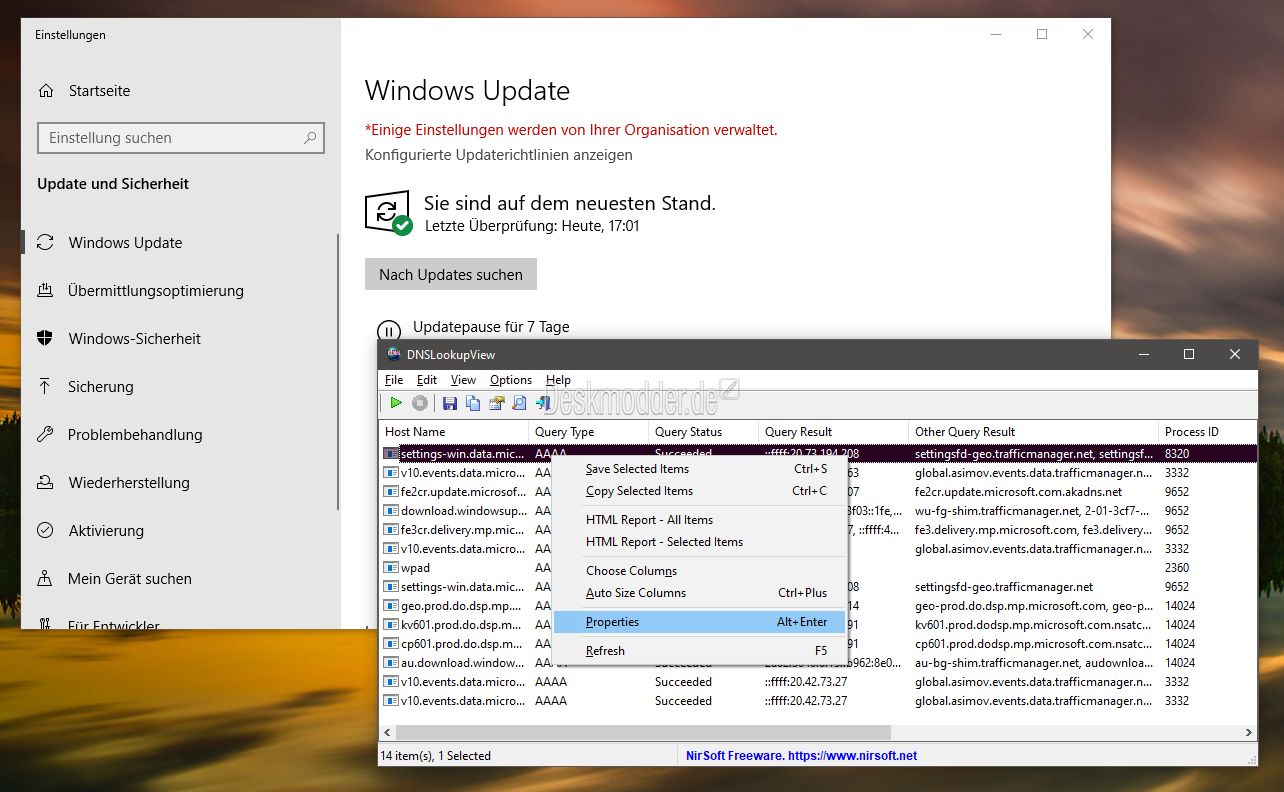Viewport: 1284px width, 792px height.
Task: Click the DNSLookupView title bar app icon
Action: (x=393, y=354)
